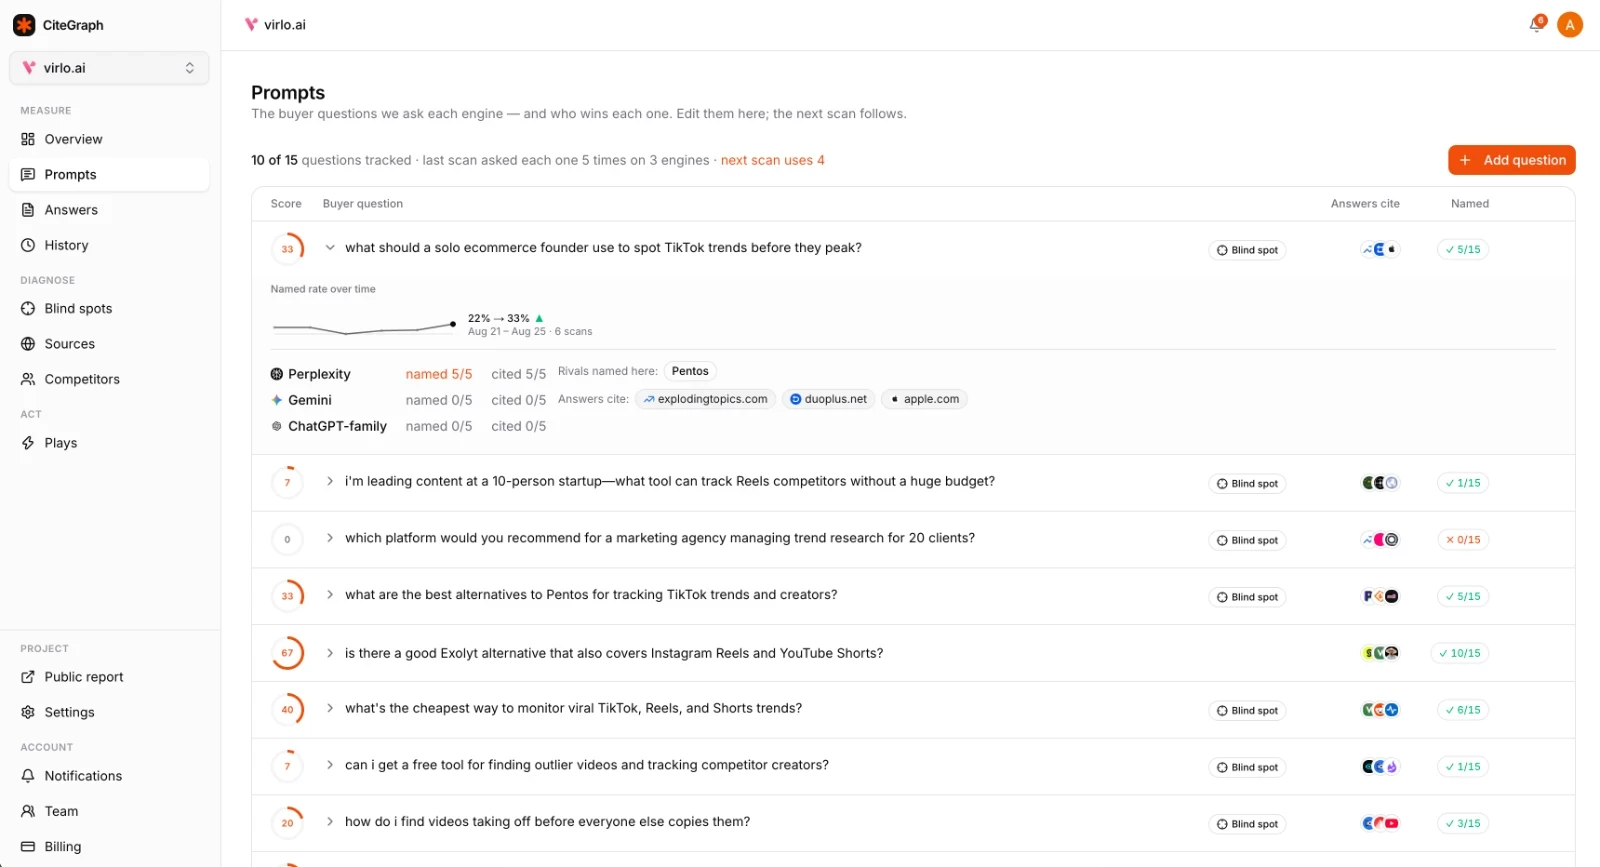Click the Public report external-link icon
This screenshot has width=1600, height=867.
pyautogui.click(x=28, y=677)
